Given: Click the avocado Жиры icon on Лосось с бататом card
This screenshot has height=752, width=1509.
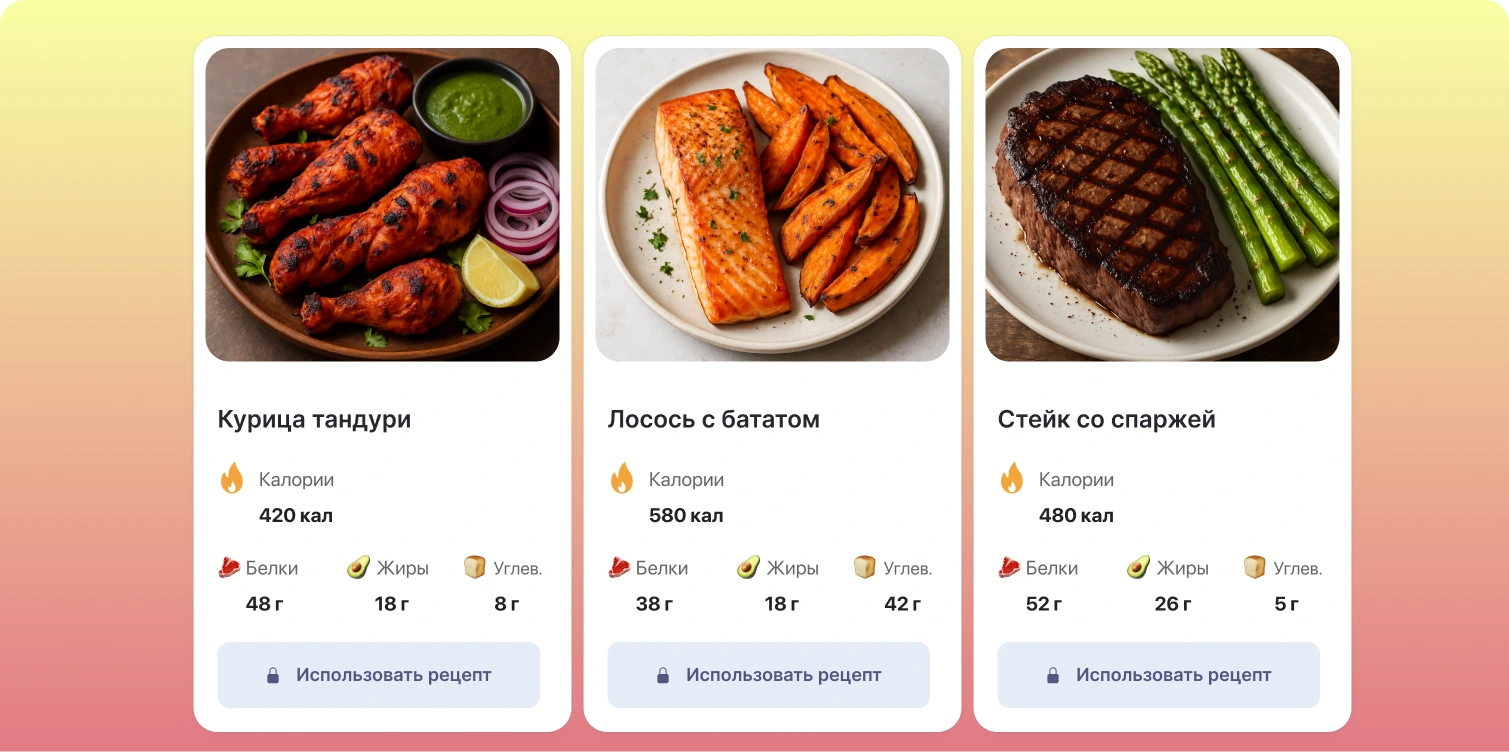Looking at the screenshot, I should coord(748,568).
